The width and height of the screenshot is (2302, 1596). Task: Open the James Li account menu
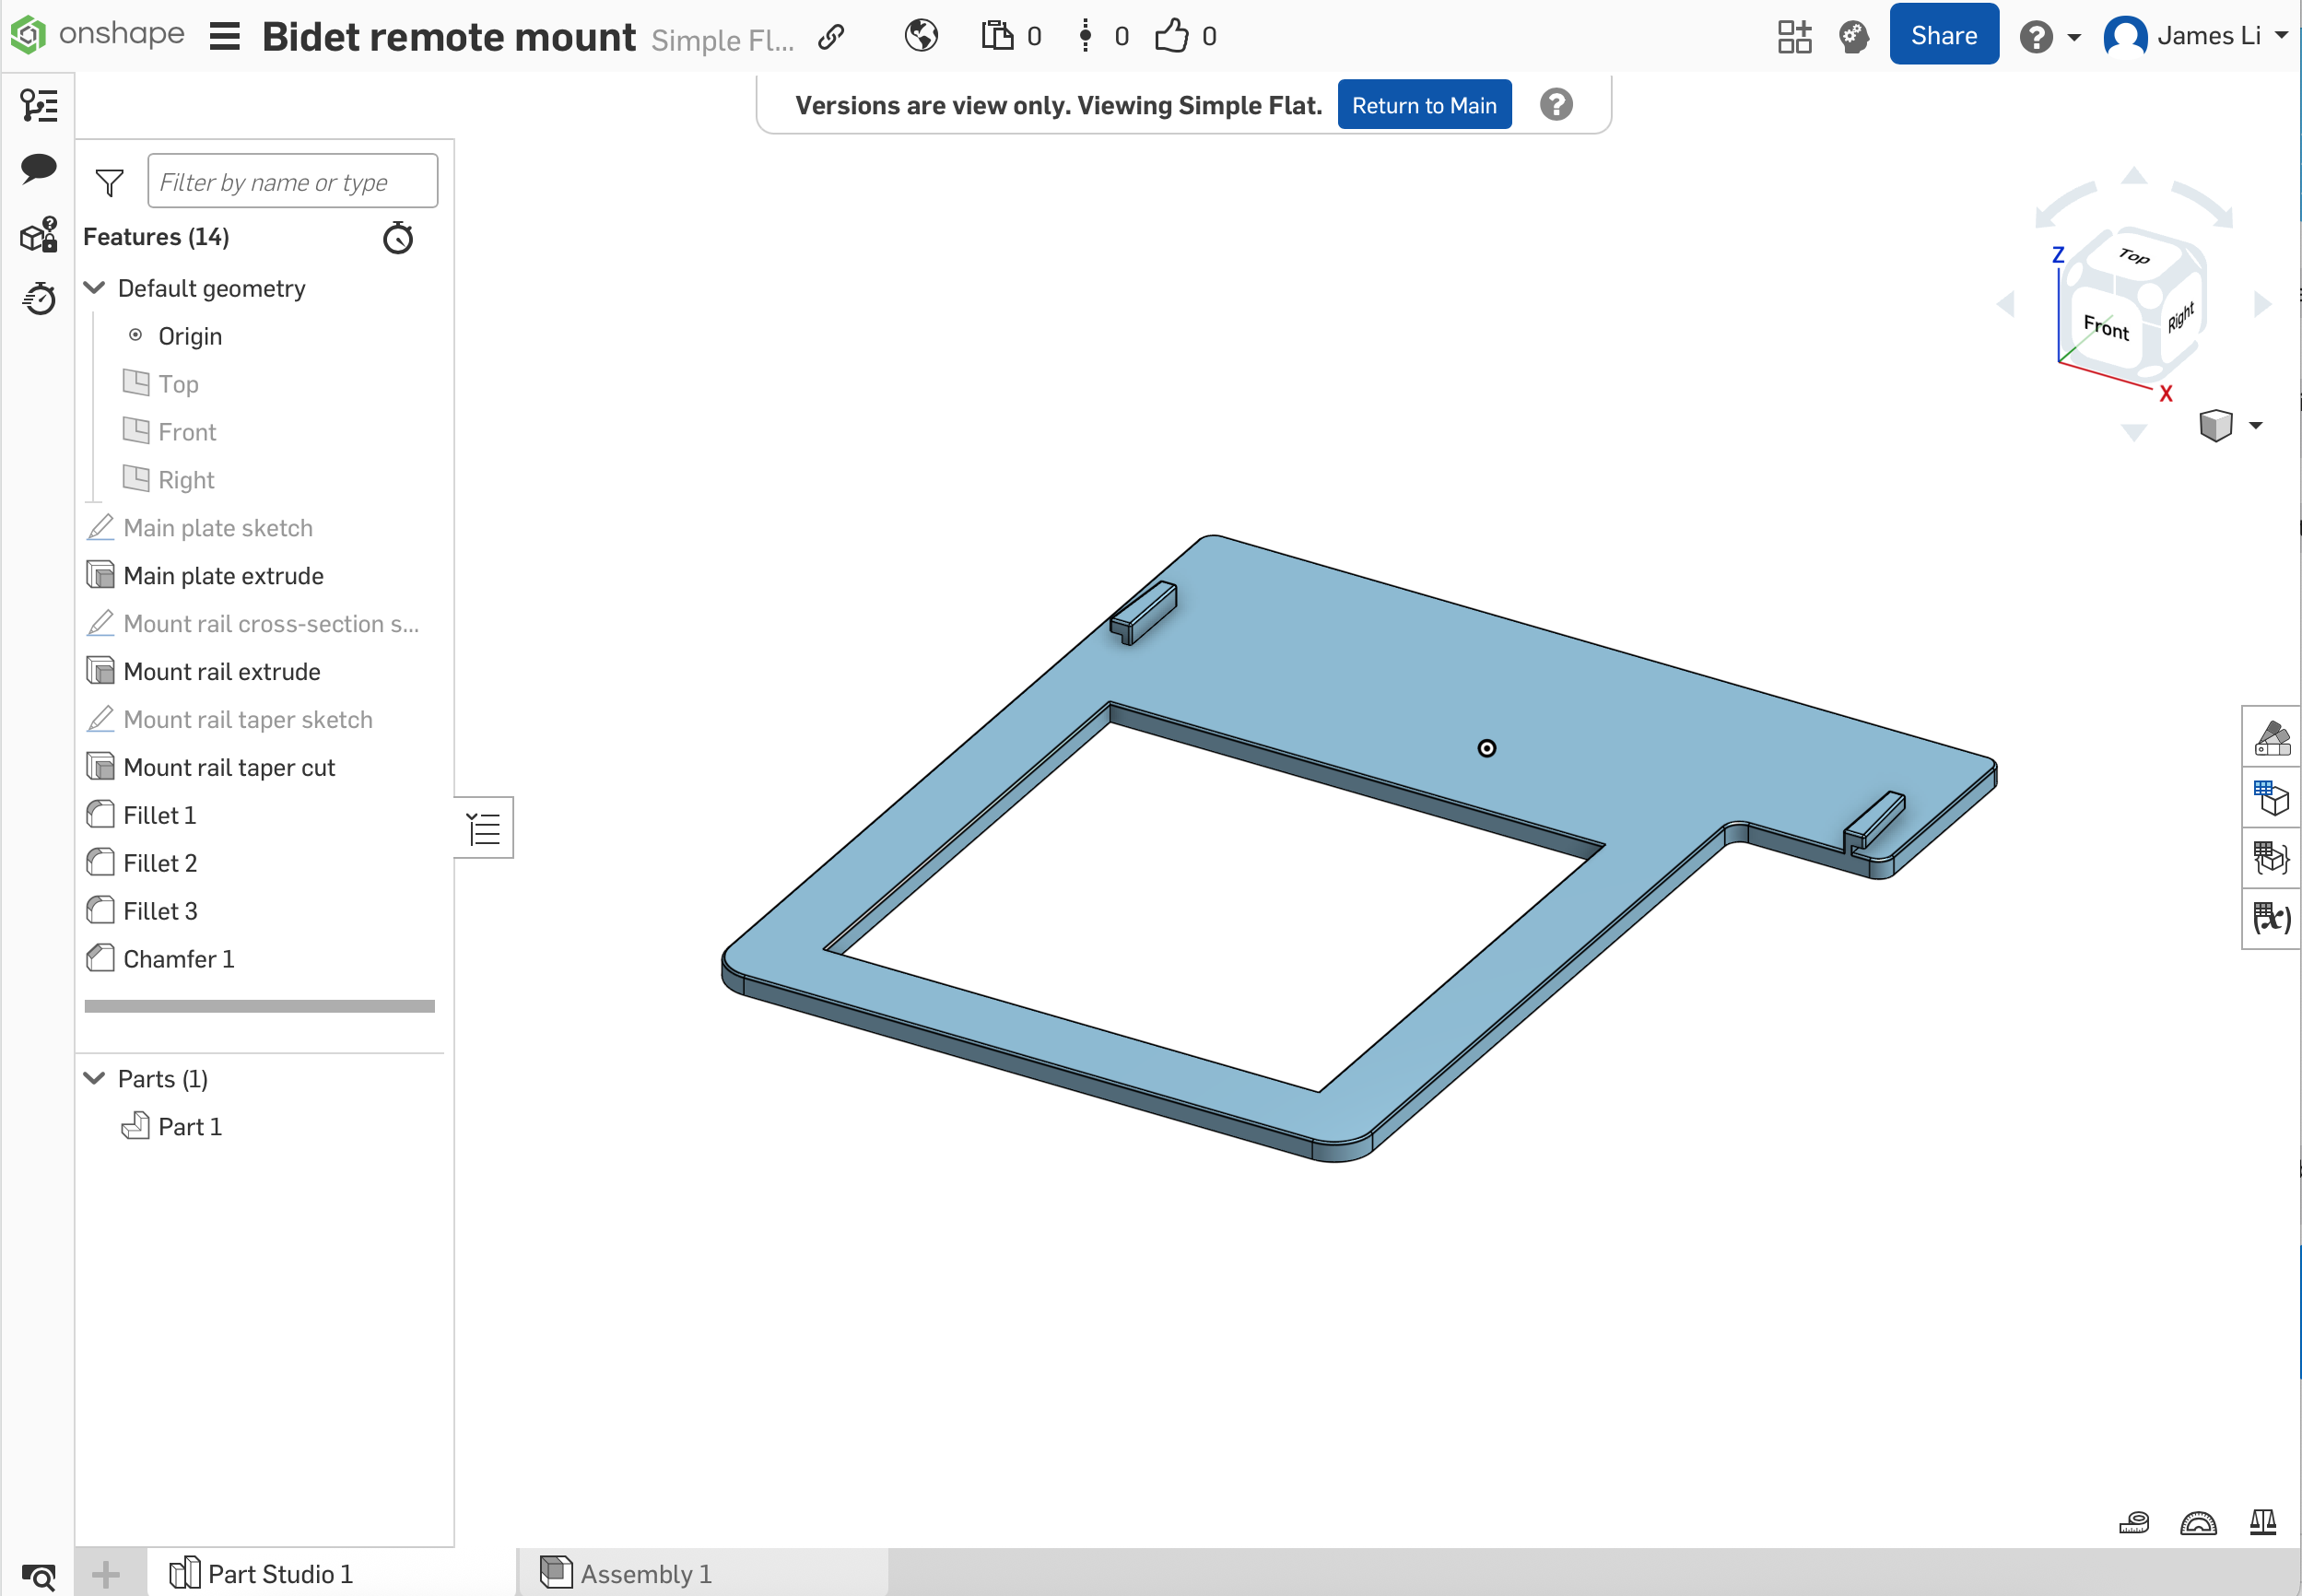pos(2195,36)
